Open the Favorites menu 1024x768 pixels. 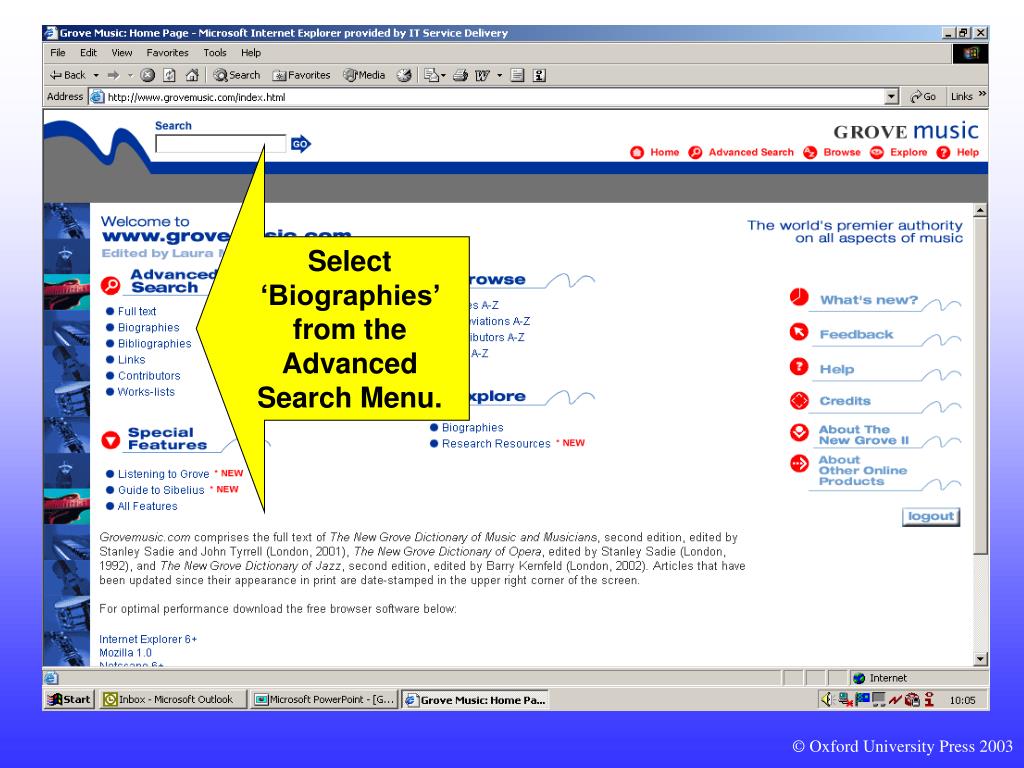pyautogui.click(x=167, y=53)
